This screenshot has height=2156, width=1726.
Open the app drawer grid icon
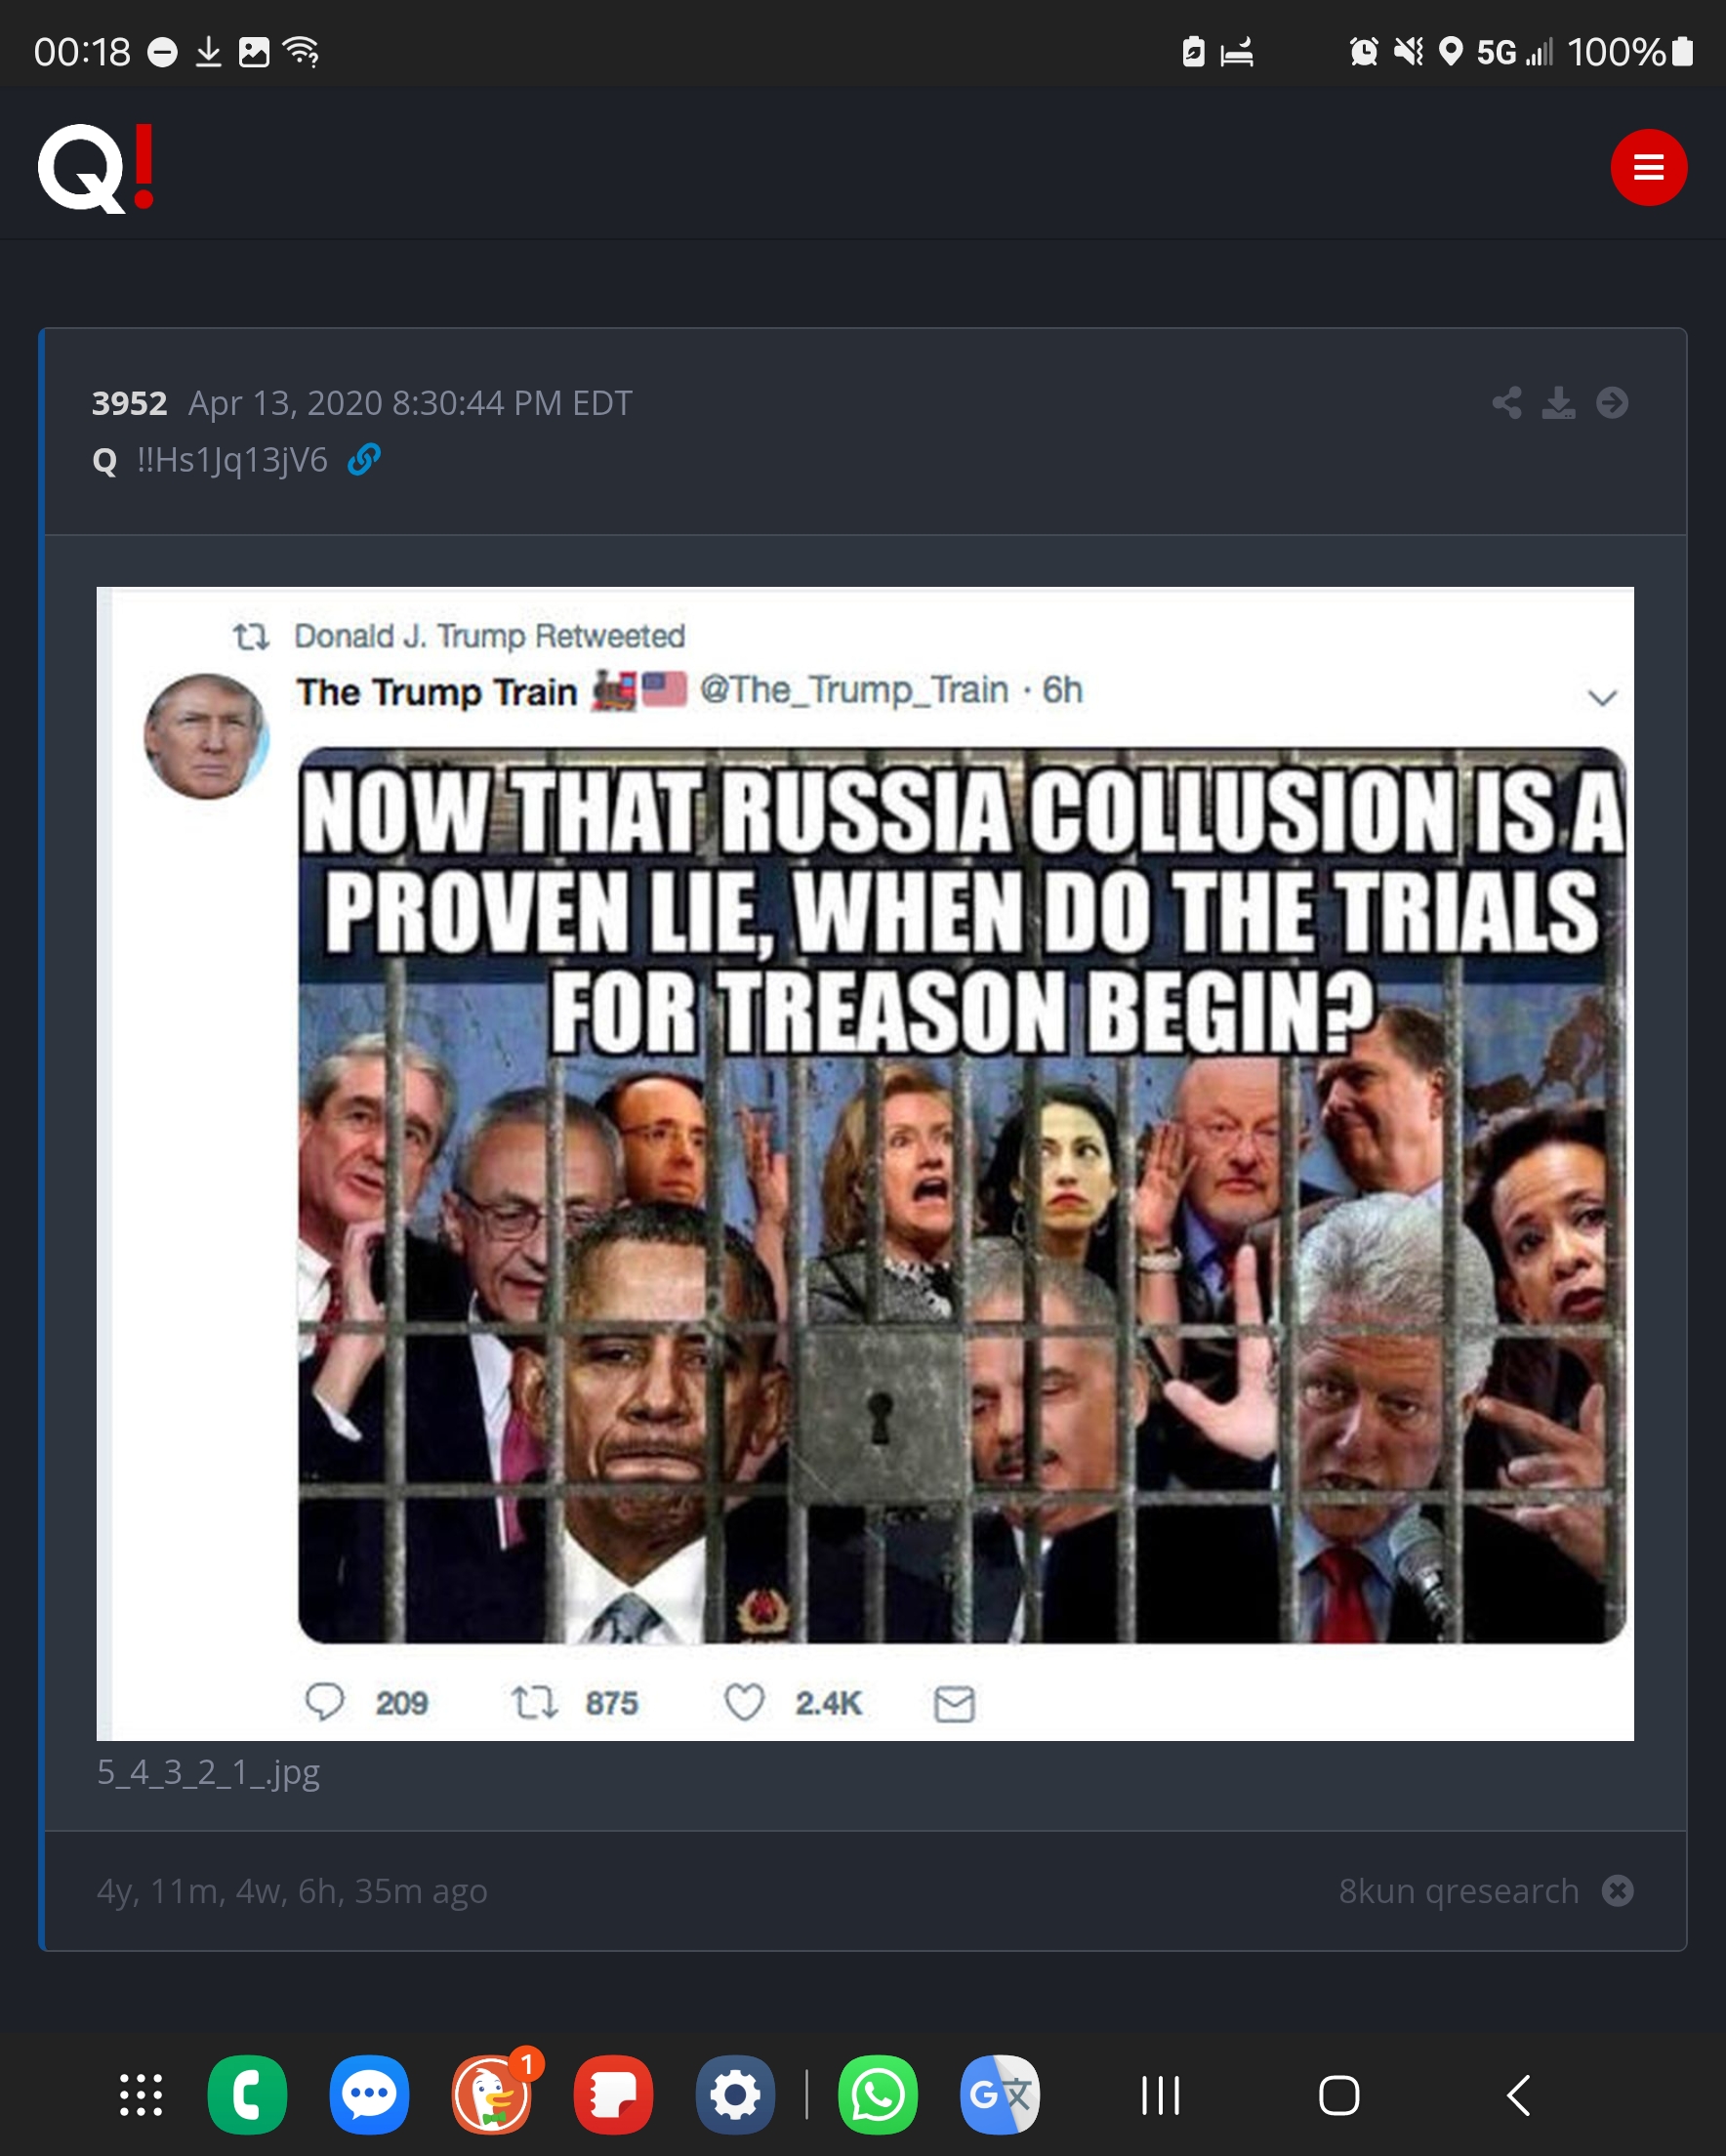141,2095
